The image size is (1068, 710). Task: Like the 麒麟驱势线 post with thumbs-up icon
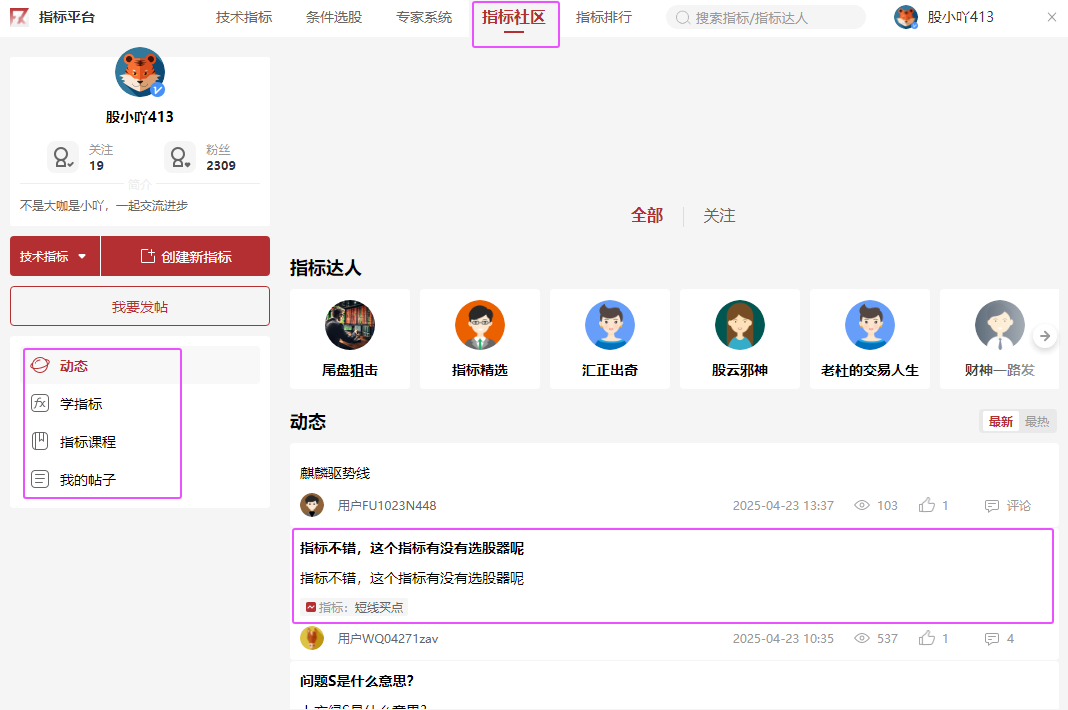[927, 505]
